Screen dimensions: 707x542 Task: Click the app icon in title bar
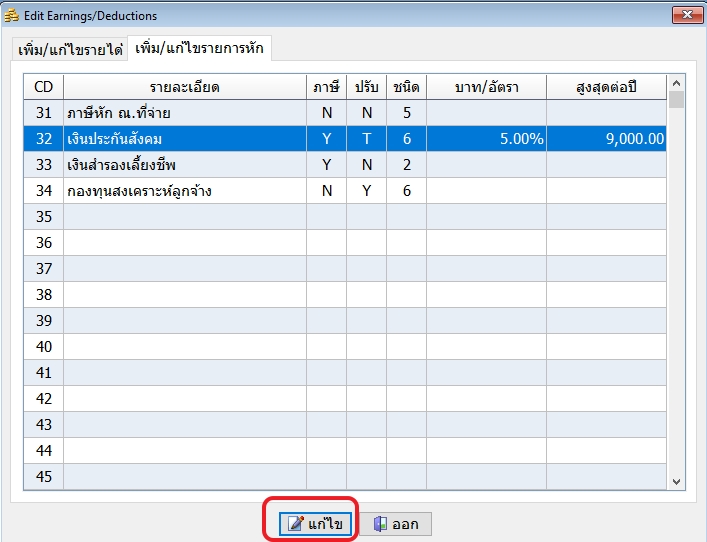(12, 16)
